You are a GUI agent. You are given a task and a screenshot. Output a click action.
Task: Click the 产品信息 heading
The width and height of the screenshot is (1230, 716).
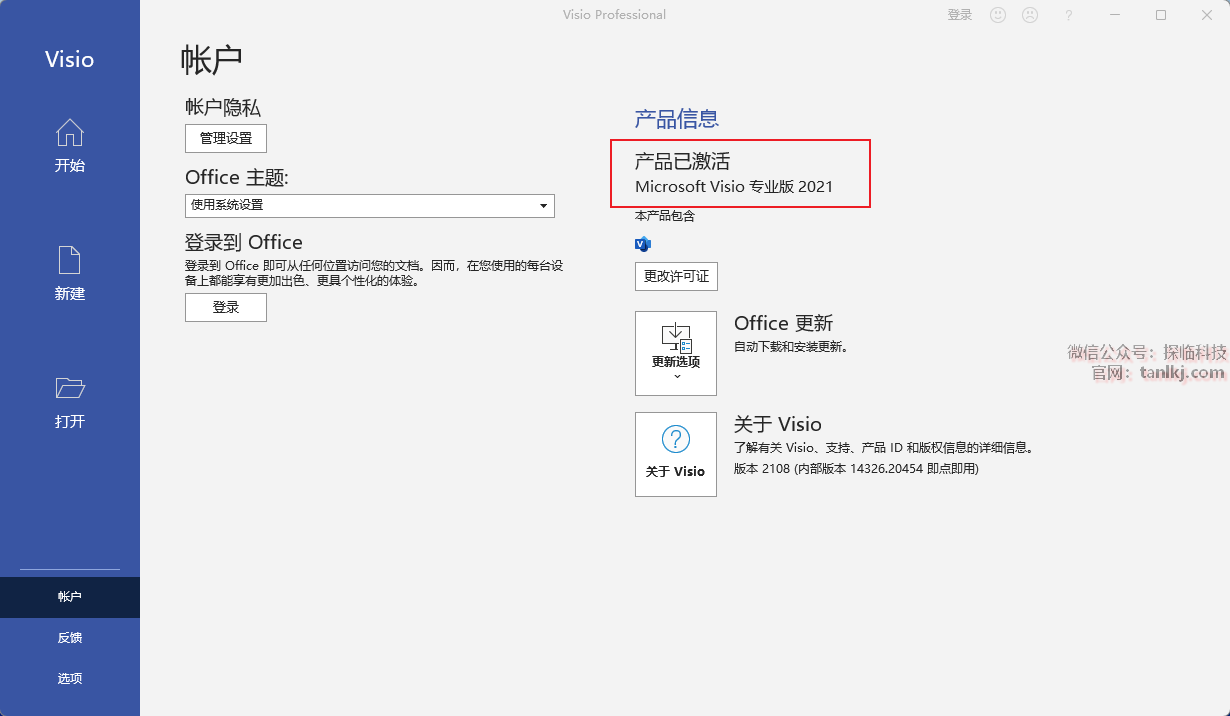coord(677,118)
